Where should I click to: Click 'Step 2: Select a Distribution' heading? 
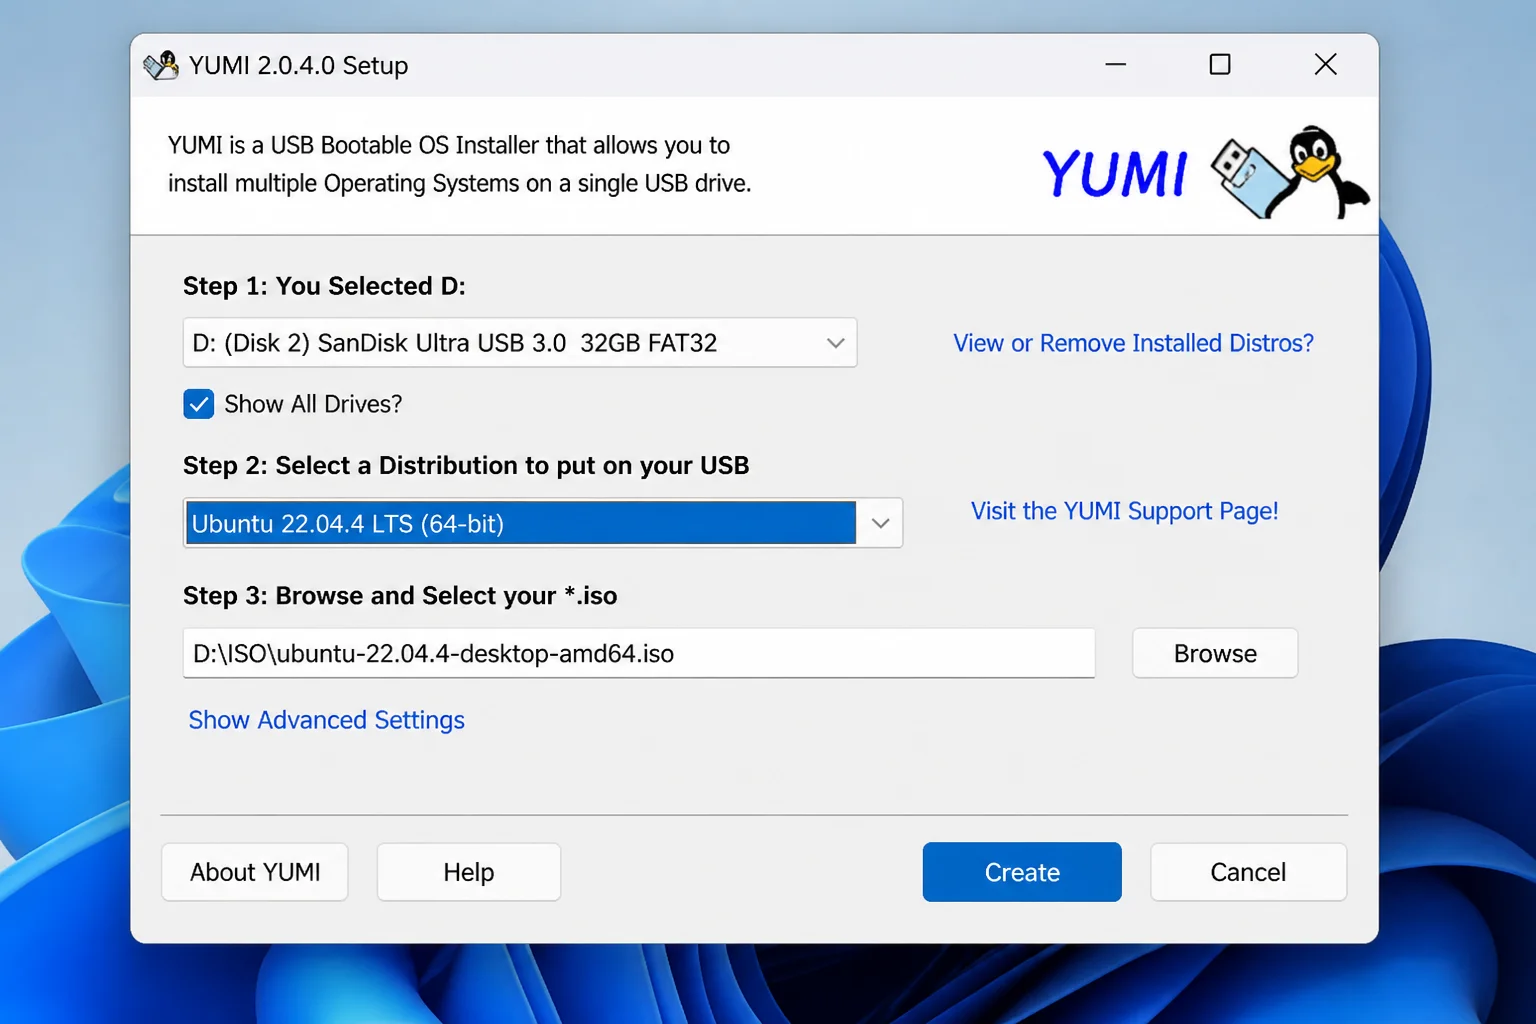click(x=466, y=466)
